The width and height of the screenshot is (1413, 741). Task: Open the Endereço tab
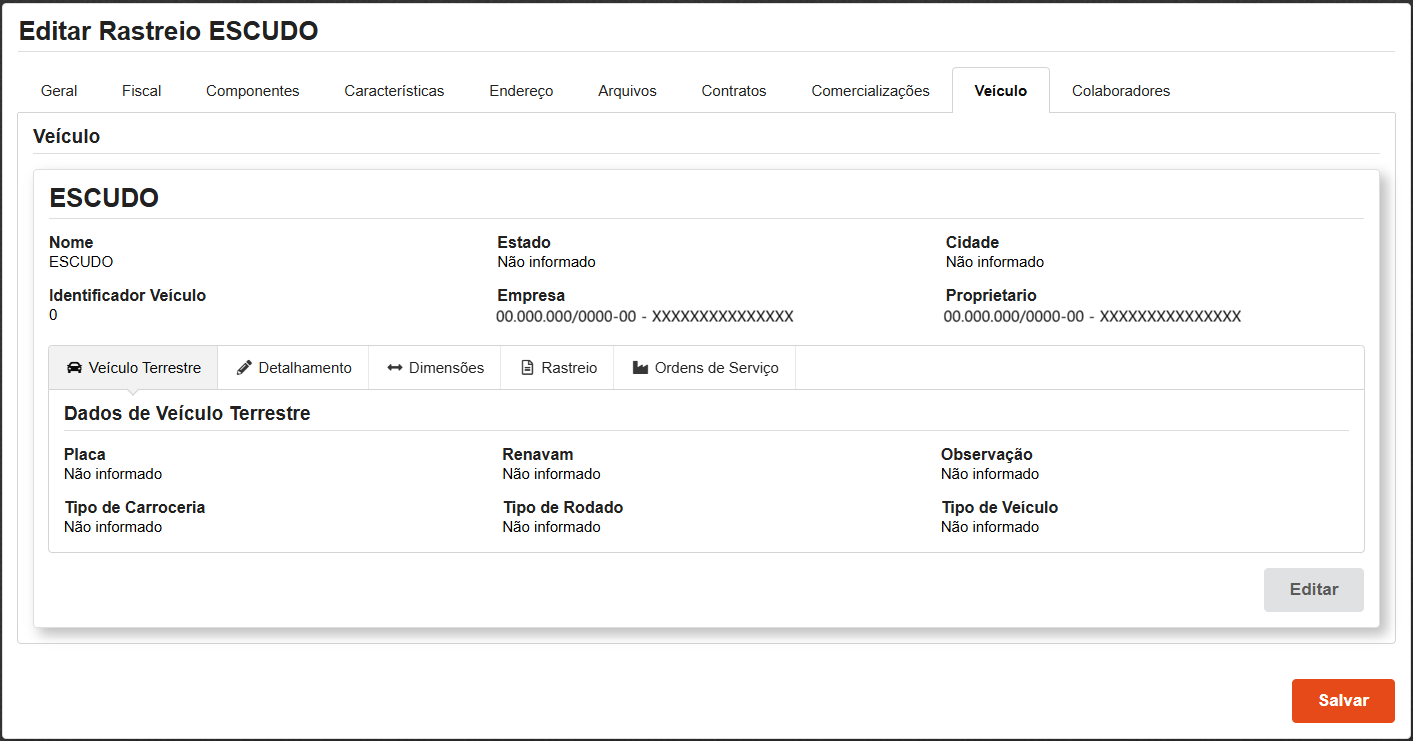coord(521,91)
